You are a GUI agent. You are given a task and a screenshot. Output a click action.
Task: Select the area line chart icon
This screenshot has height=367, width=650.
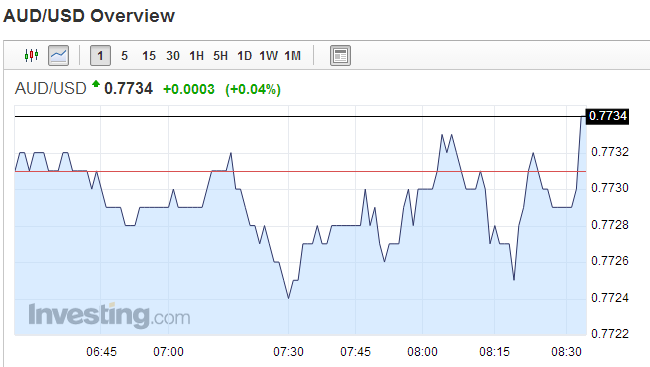coord(58,56)
